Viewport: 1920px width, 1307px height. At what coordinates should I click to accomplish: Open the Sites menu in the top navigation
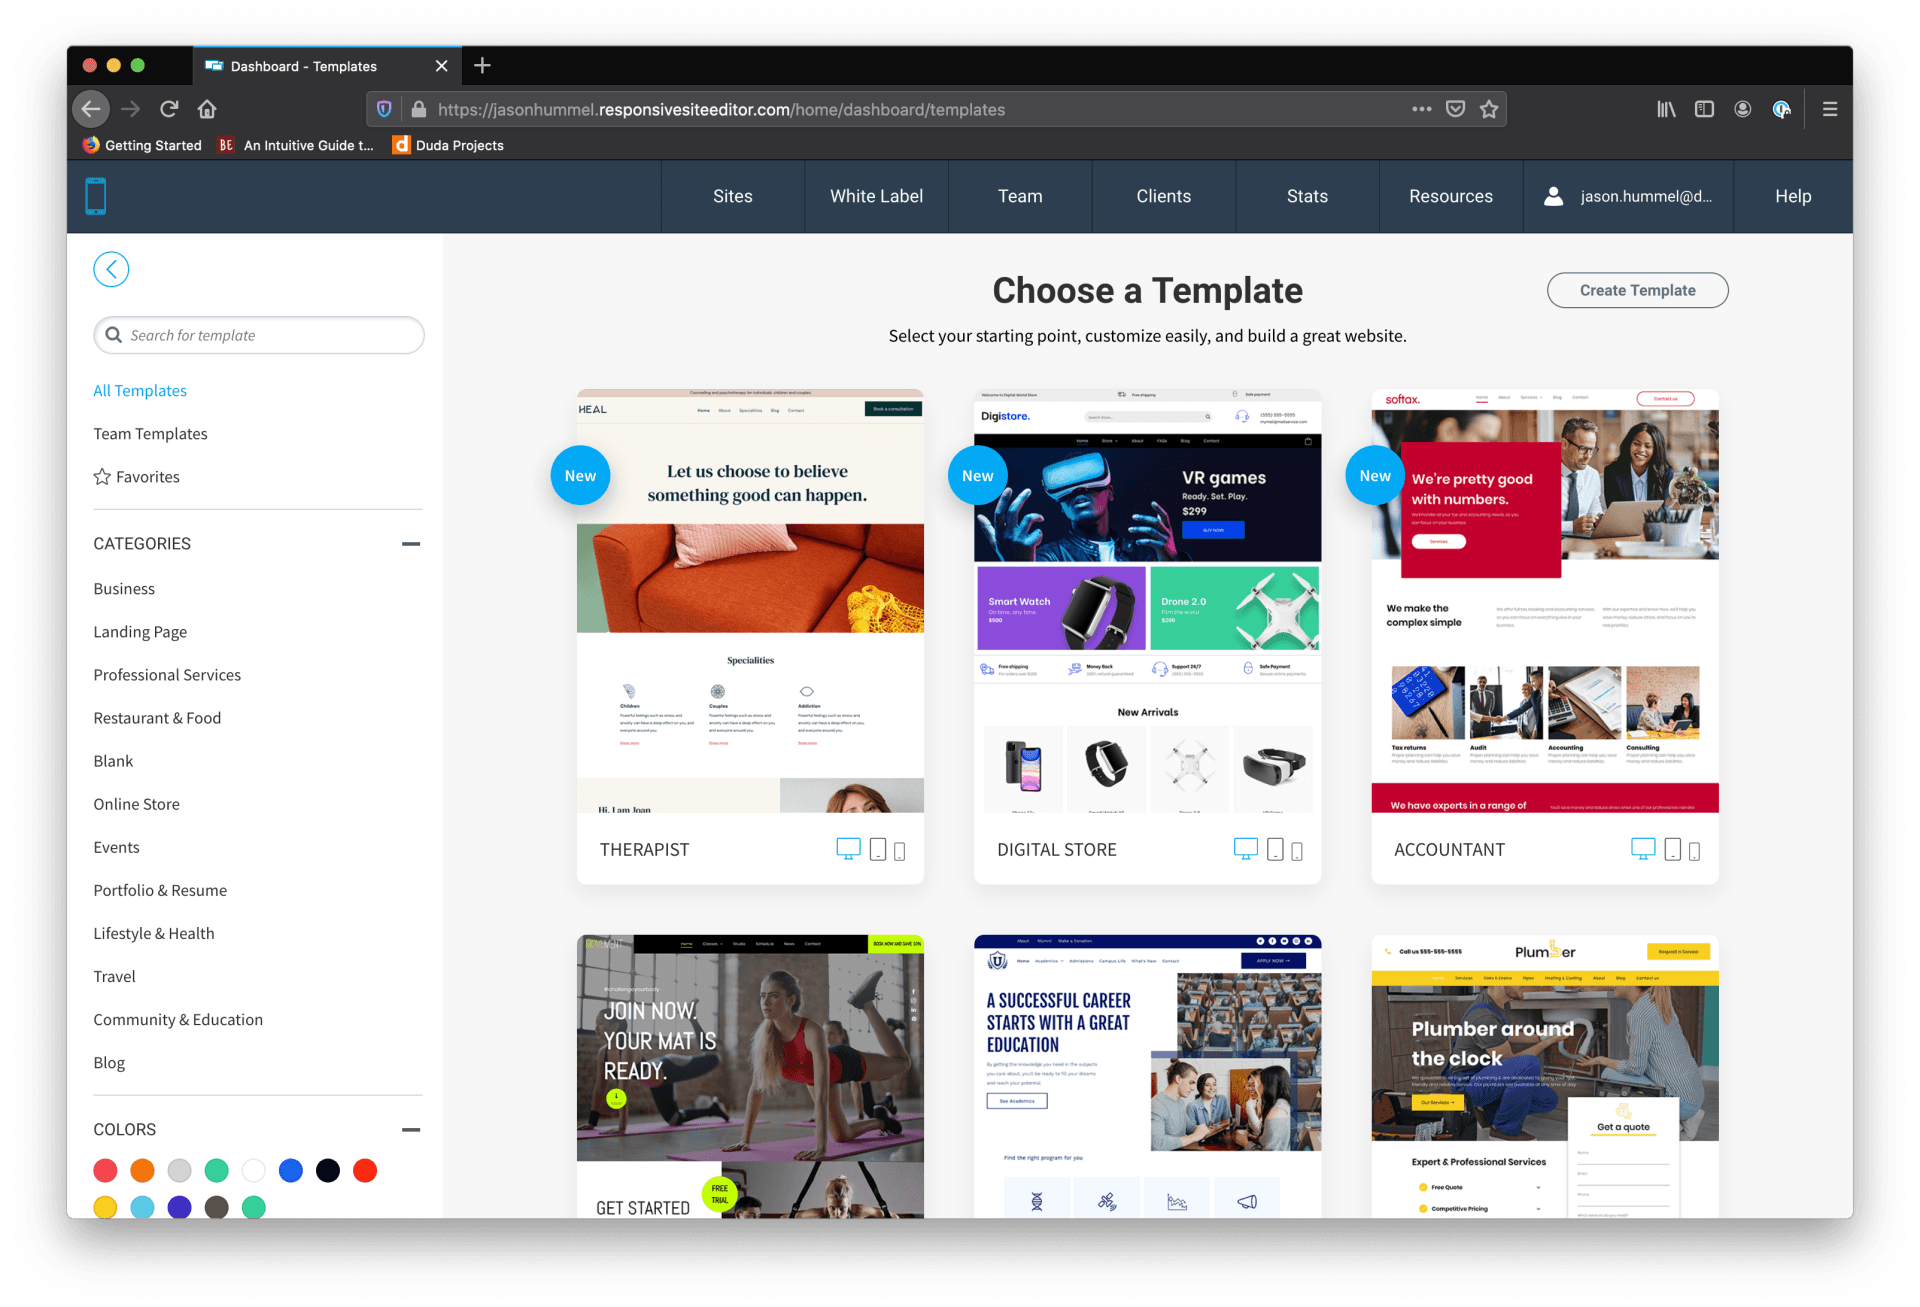[x=732, y=196]
